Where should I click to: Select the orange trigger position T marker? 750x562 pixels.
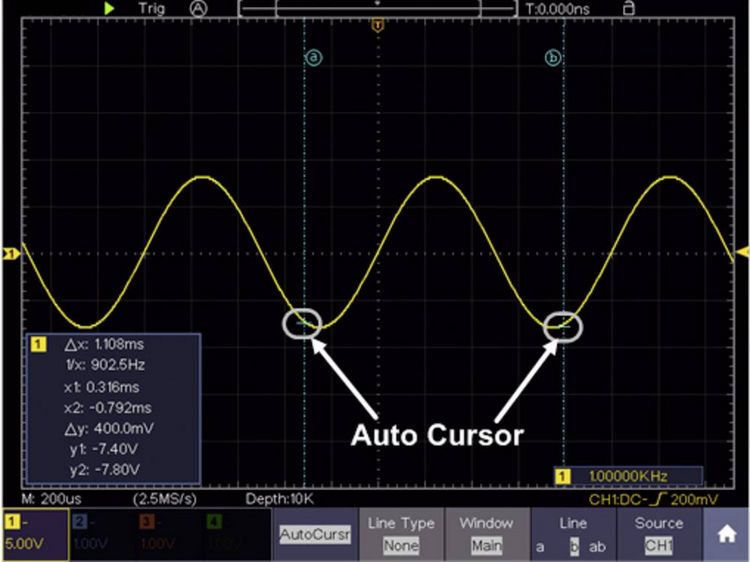[377, 25]
